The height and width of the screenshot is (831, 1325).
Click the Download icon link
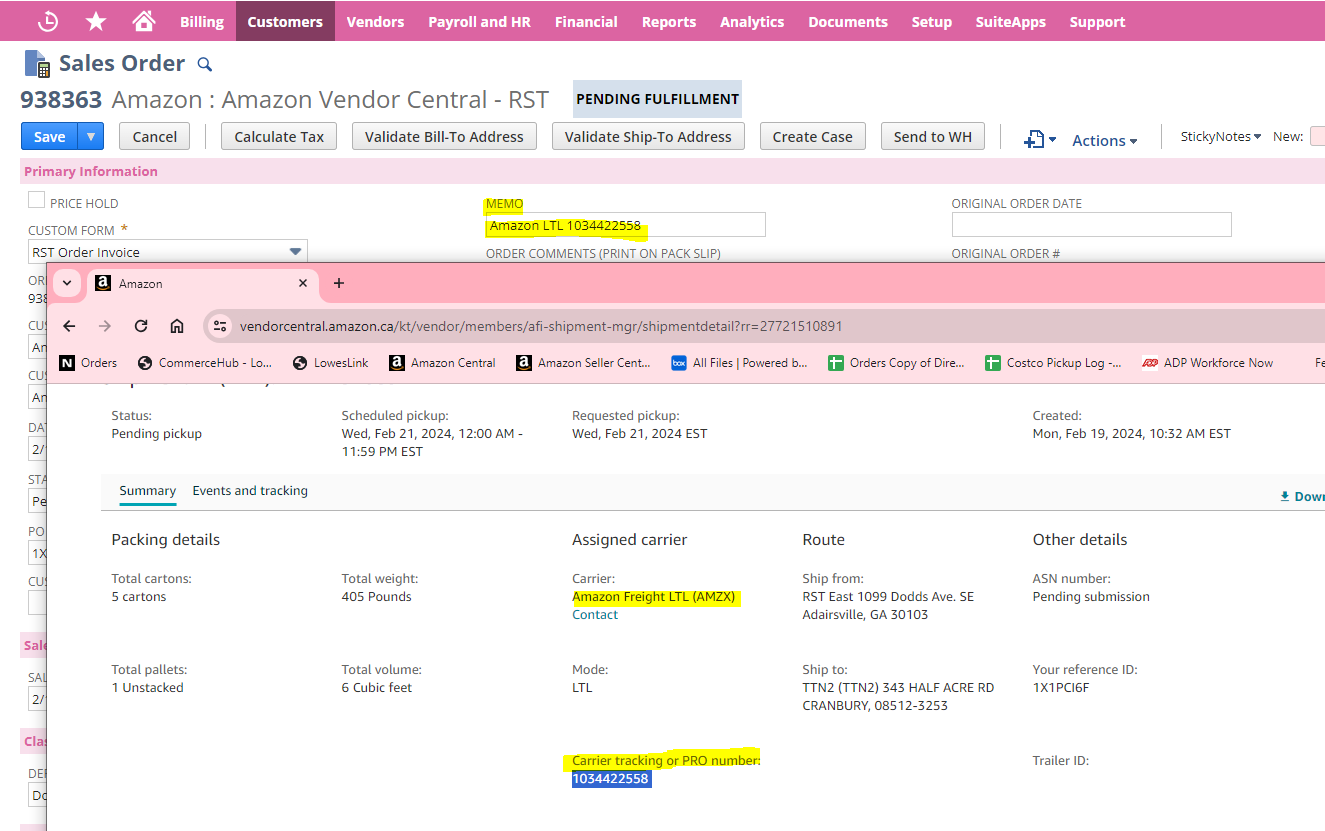1301,496
